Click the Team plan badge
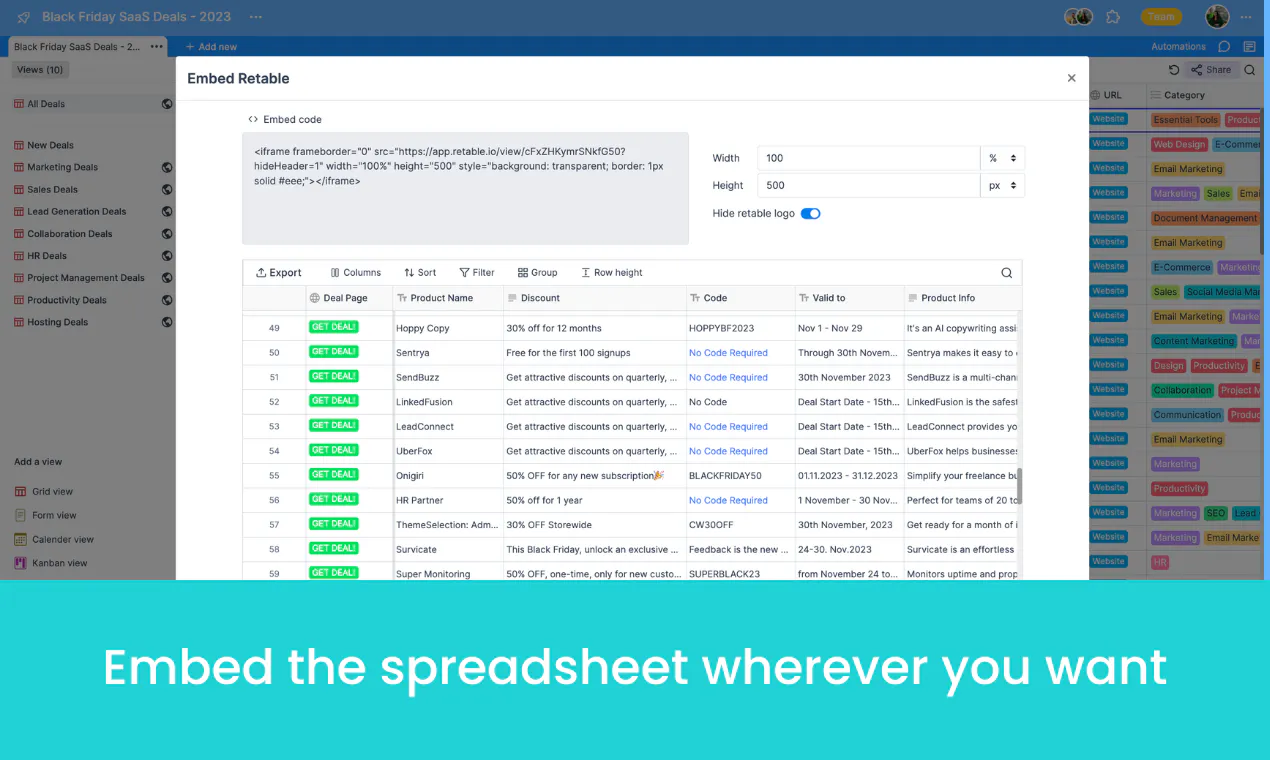Viewport: 1270px width, 760px height. [x=1161, y=17]
